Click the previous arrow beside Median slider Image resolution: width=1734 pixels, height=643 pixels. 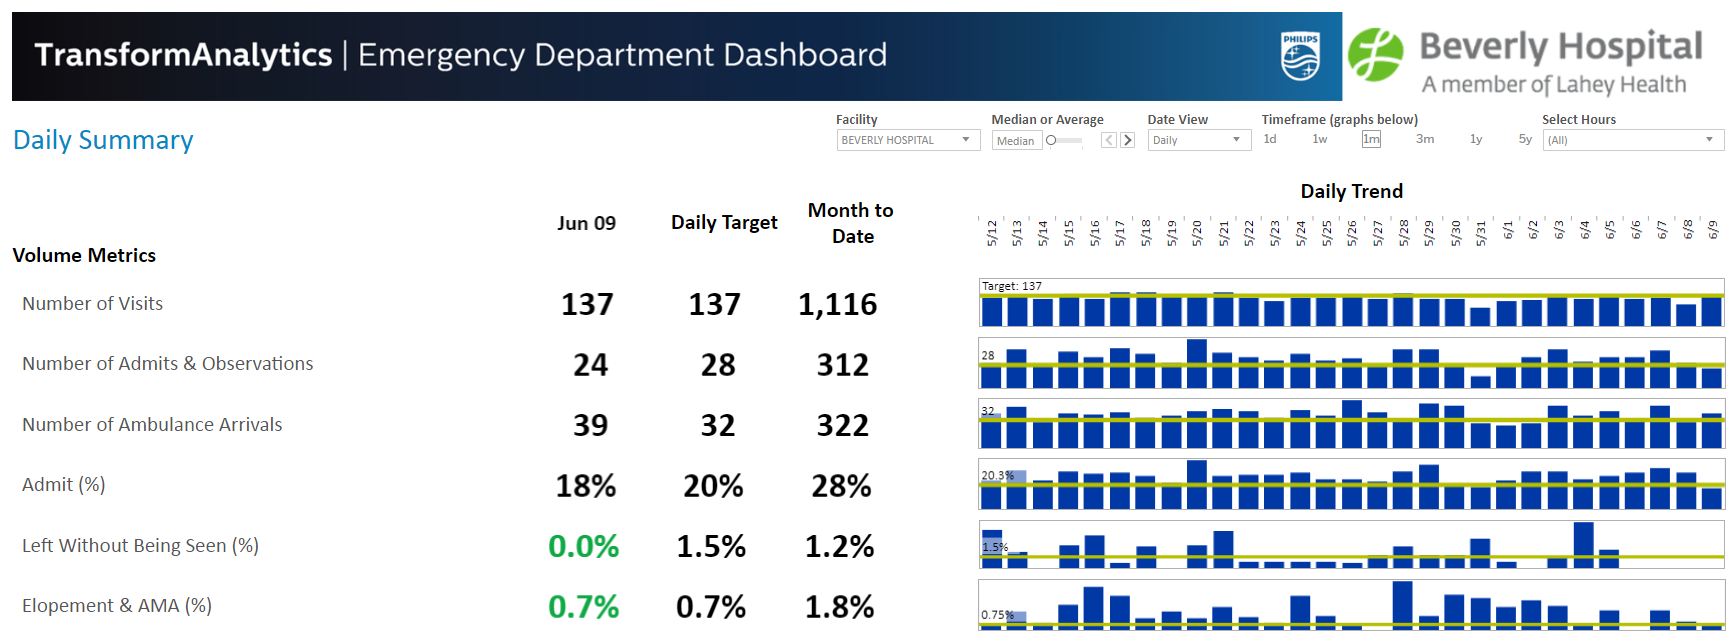coord(1109,140)
